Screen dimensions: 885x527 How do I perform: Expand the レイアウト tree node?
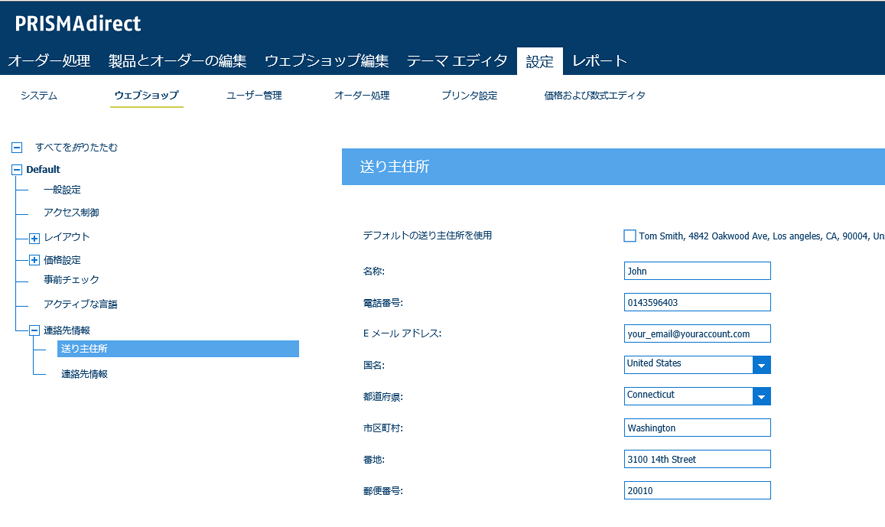34,238
